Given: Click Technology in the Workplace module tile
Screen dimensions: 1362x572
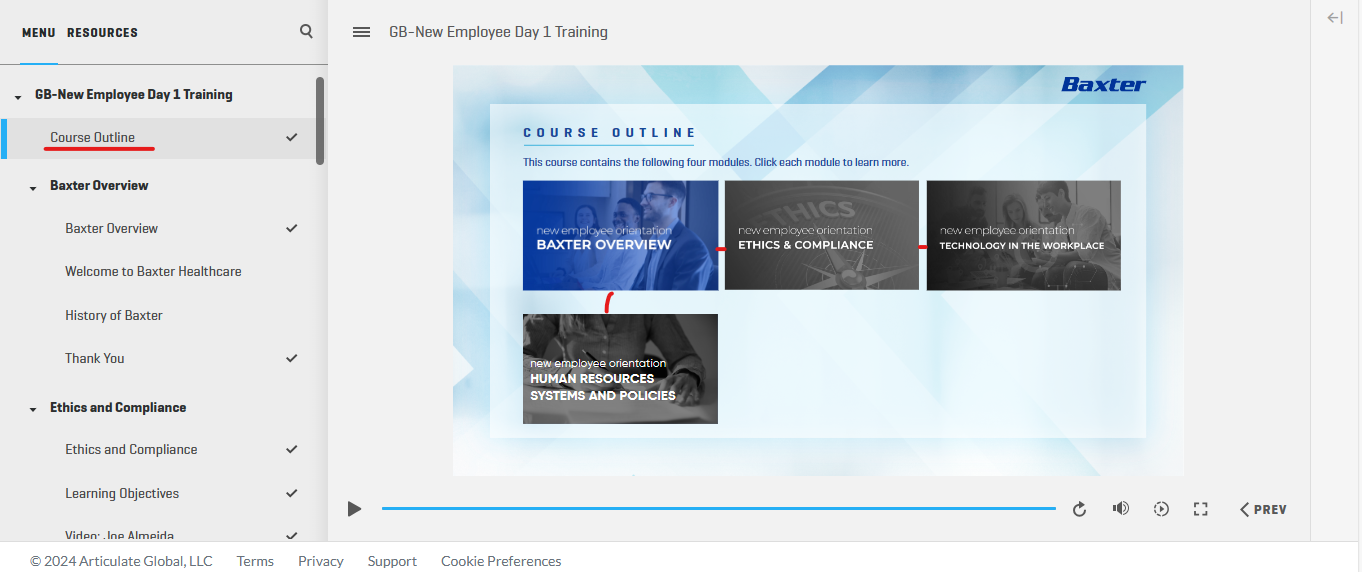Looking at the screenshot, I should click(1023, 235).
